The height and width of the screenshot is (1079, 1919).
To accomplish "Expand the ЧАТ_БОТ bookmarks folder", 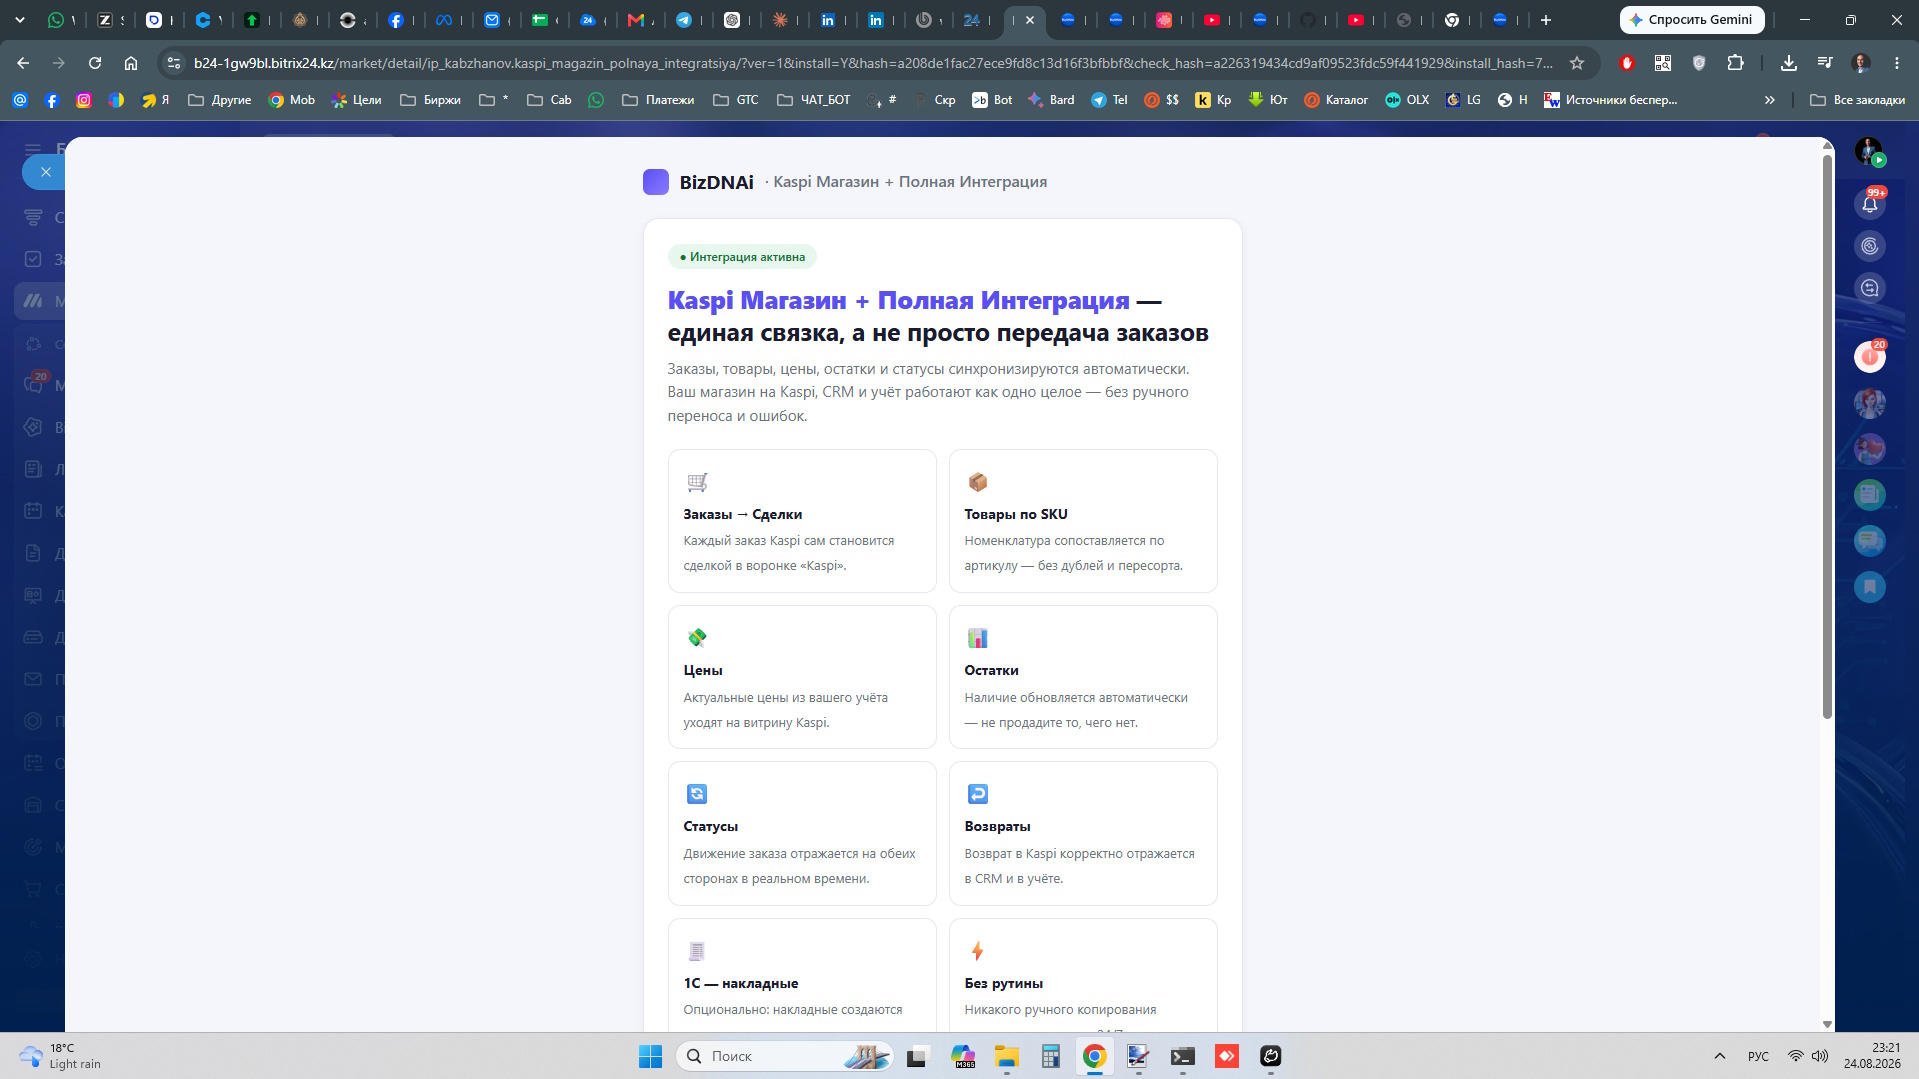I will pyautogui.click(x=814, y=100).
